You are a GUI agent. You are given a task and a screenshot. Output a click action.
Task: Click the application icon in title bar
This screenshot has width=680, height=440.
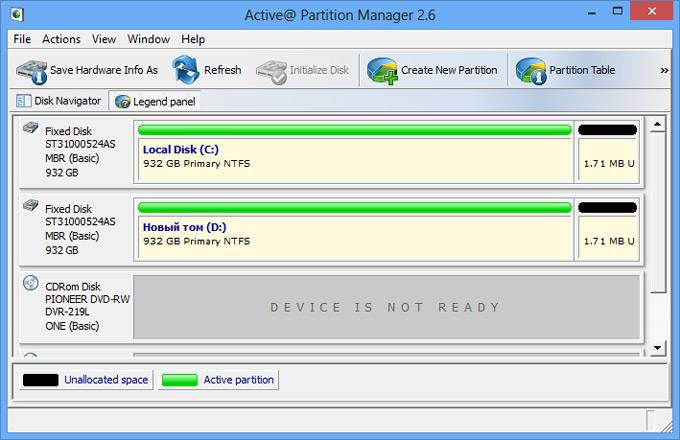coord(17,15)
